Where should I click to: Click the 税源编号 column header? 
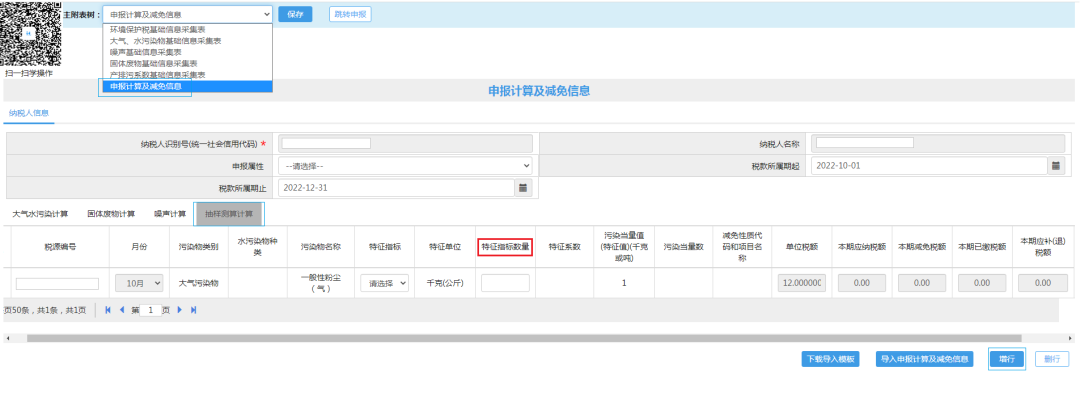(x=60, y=246)
